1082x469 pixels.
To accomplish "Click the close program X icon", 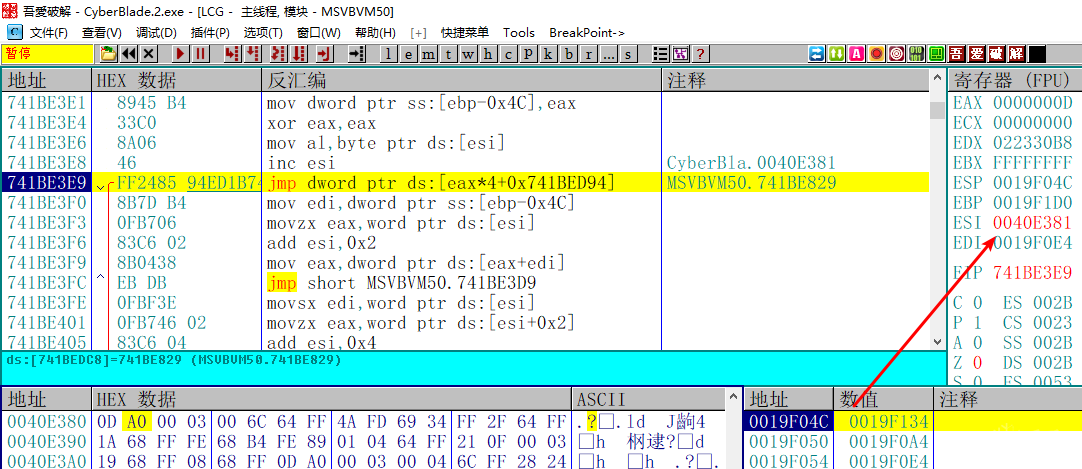I will 148,54.
